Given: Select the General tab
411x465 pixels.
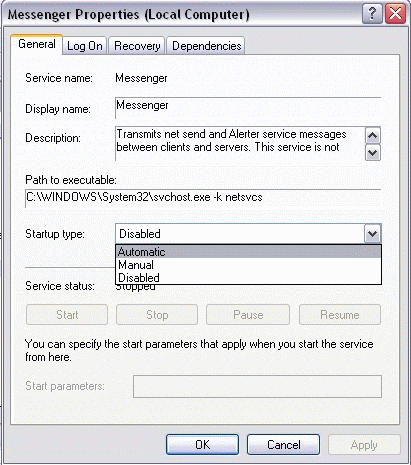Looking at the screenshot, I should pos(37,44).
